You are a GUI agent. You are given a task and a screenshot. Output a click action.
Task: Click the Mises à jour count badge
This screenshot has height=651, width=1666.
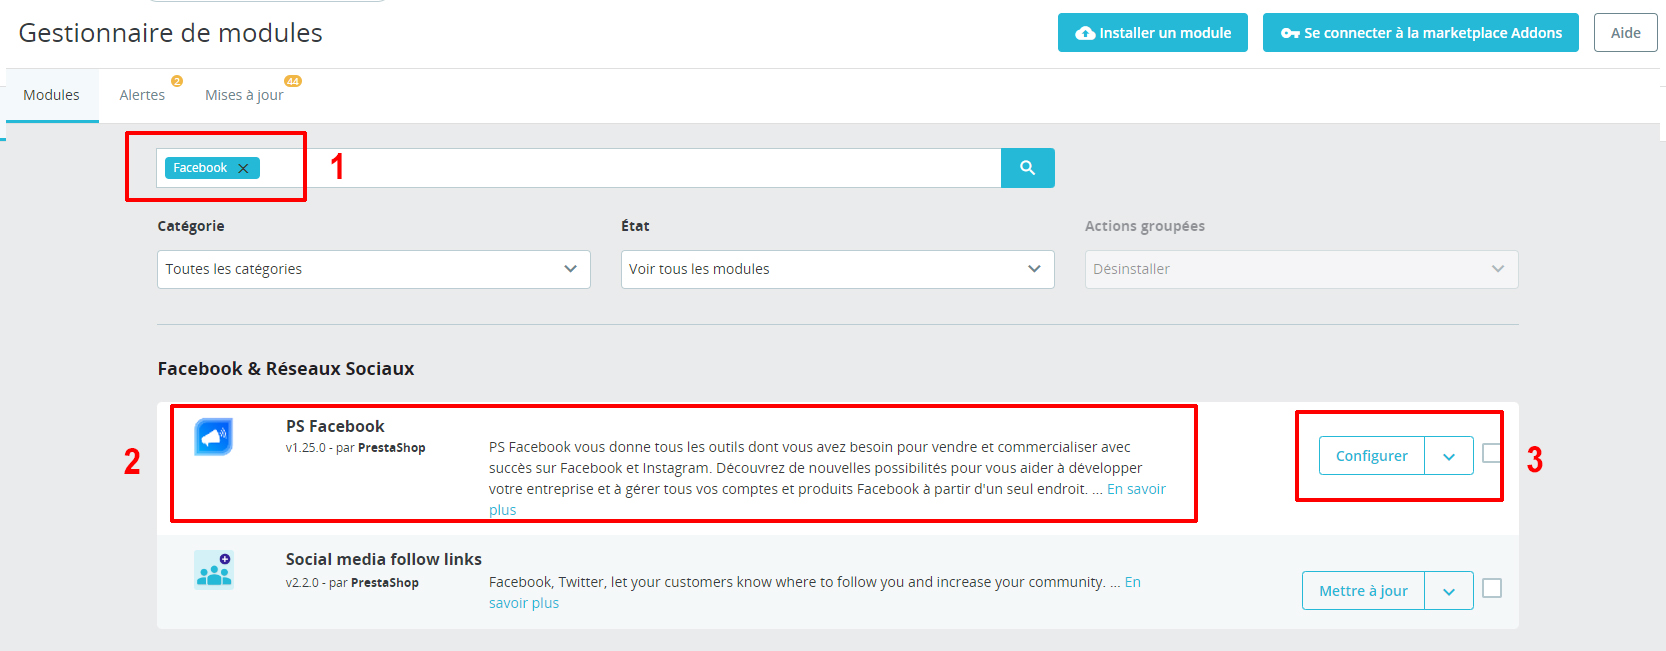tap(293, 81)
